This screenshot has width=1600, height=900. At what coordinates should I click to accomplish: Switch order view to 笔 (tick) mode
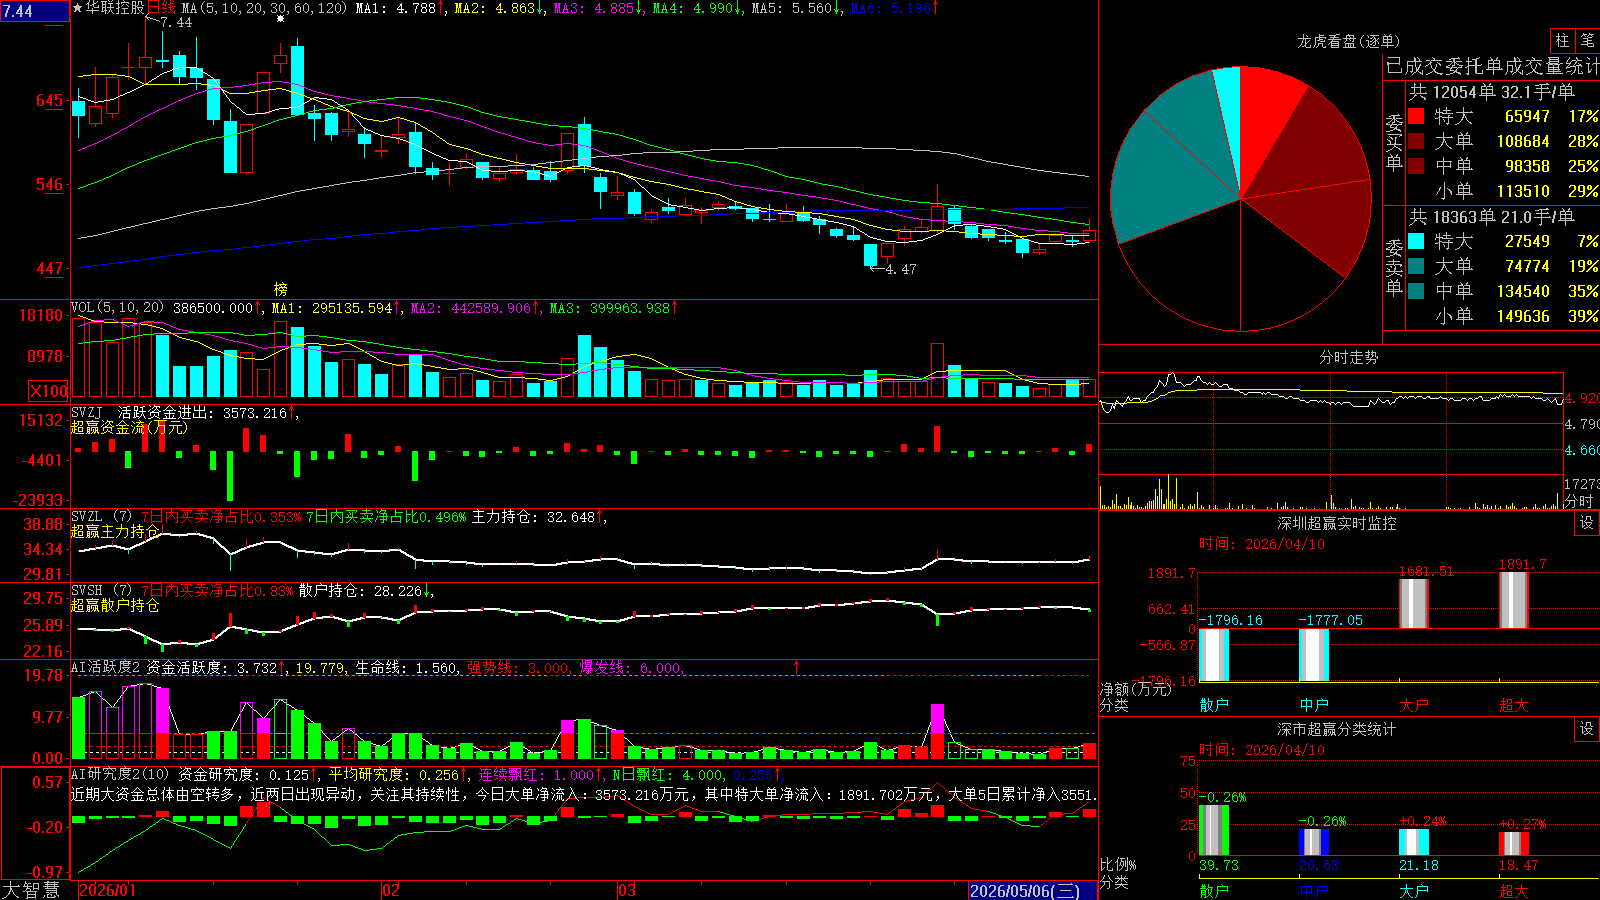pyautogui.click(x=1587, y=41)
